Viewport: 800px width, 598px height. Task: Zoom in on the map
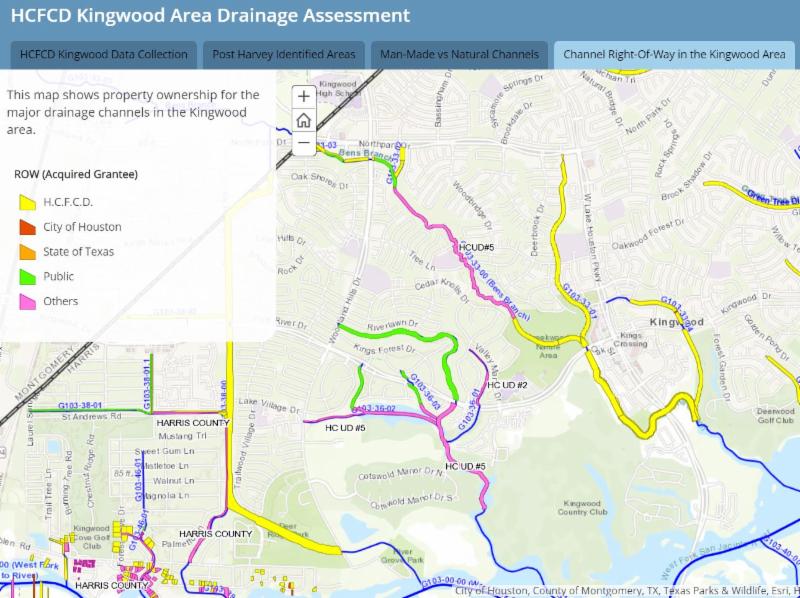304,96
